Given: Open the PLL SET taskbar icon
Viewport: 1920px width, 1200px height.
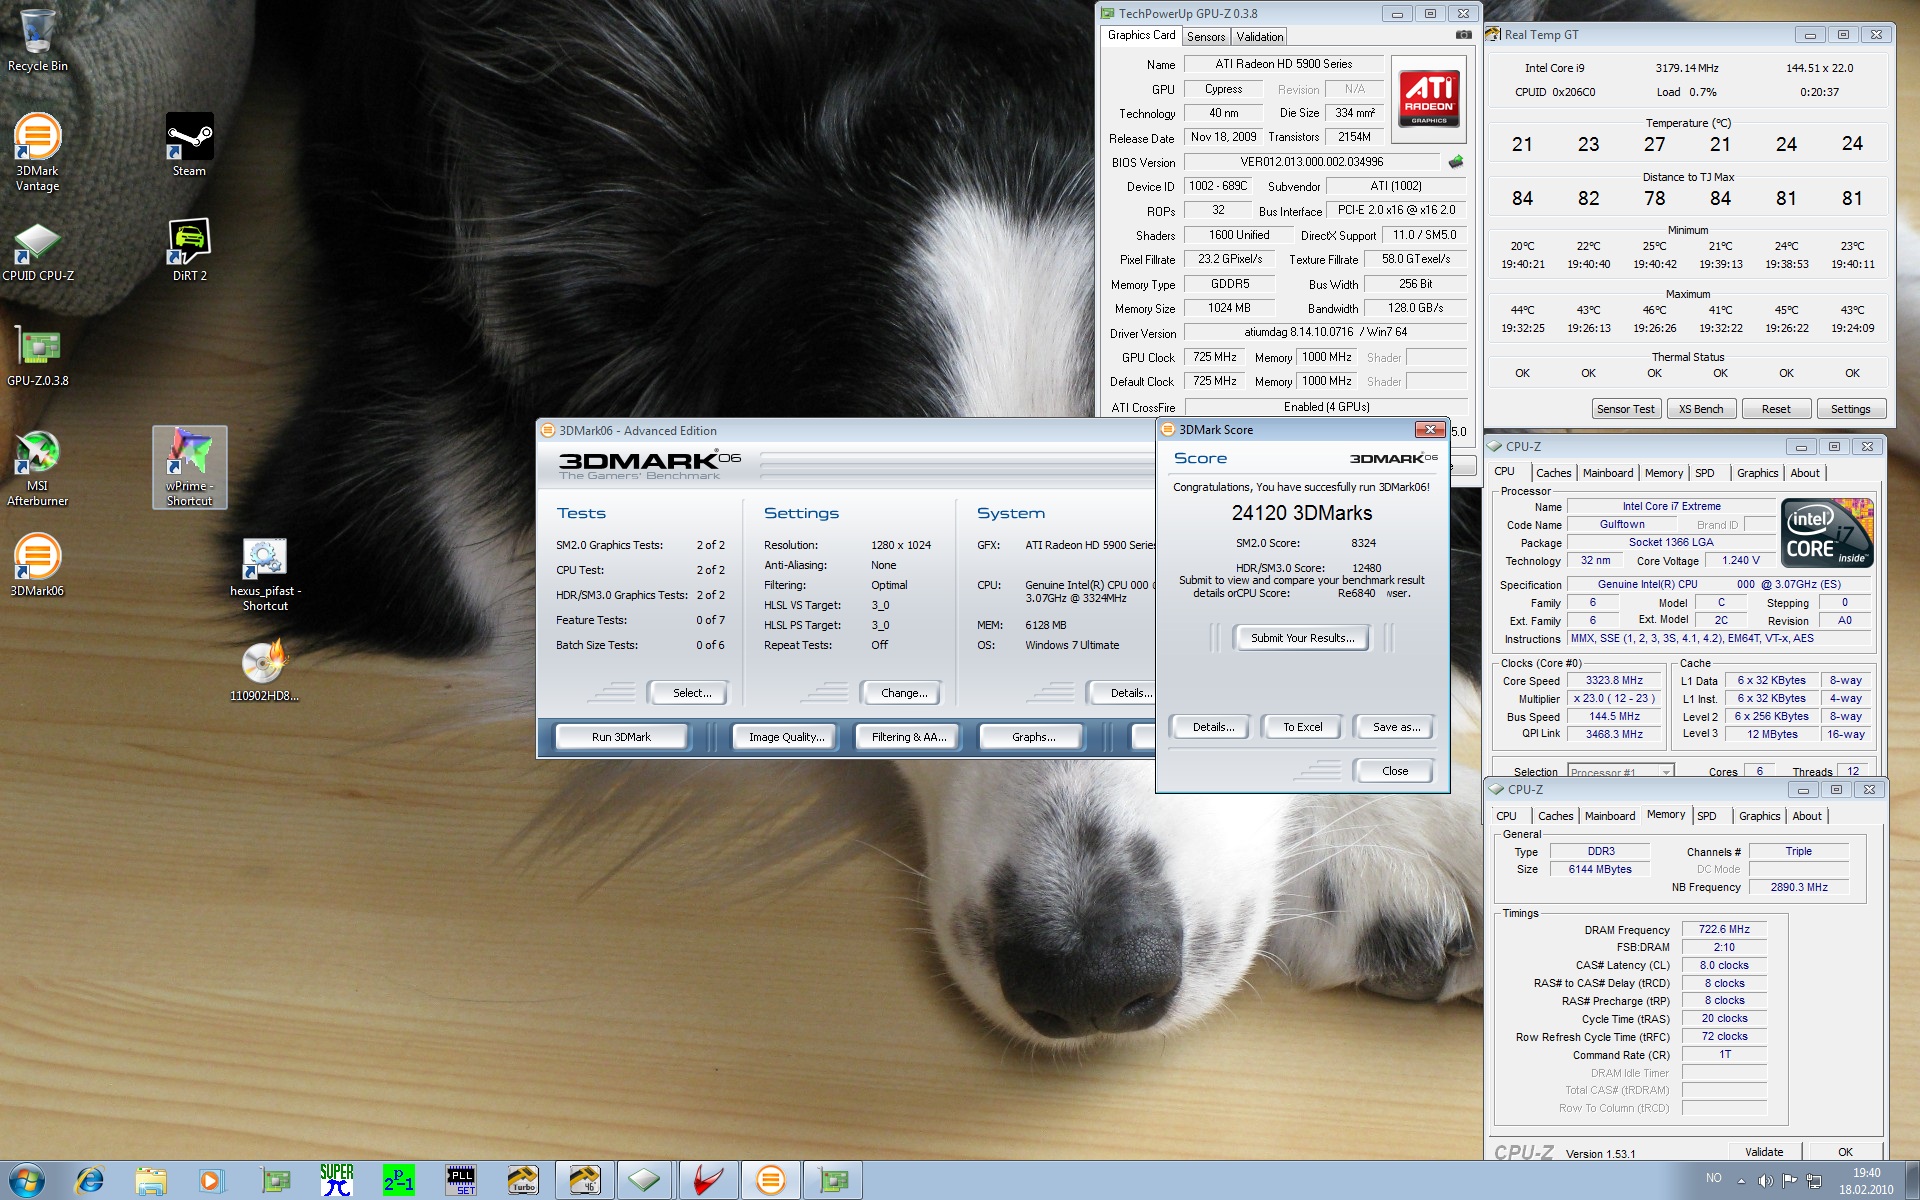Looking at the screenshot, I should tap(461, 1181).
